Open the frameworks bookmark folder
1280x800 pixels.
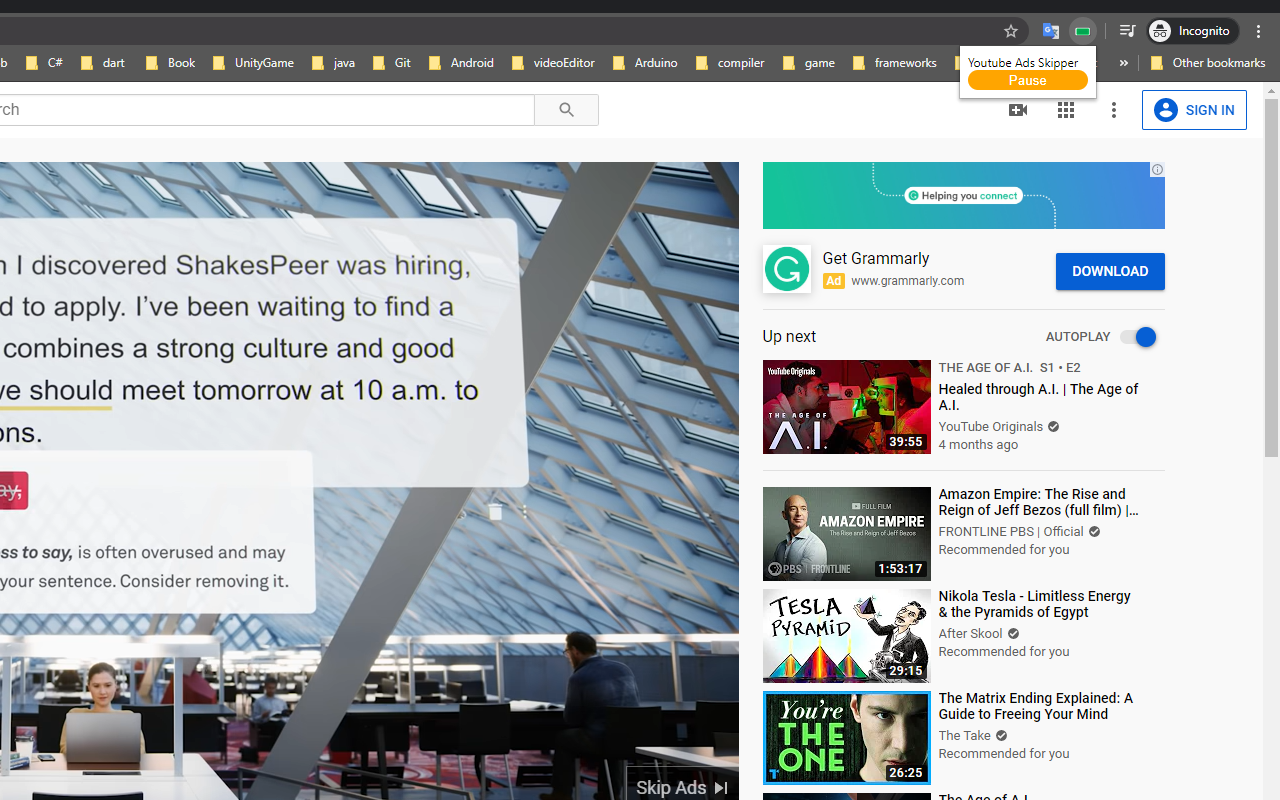pos(894,63)
